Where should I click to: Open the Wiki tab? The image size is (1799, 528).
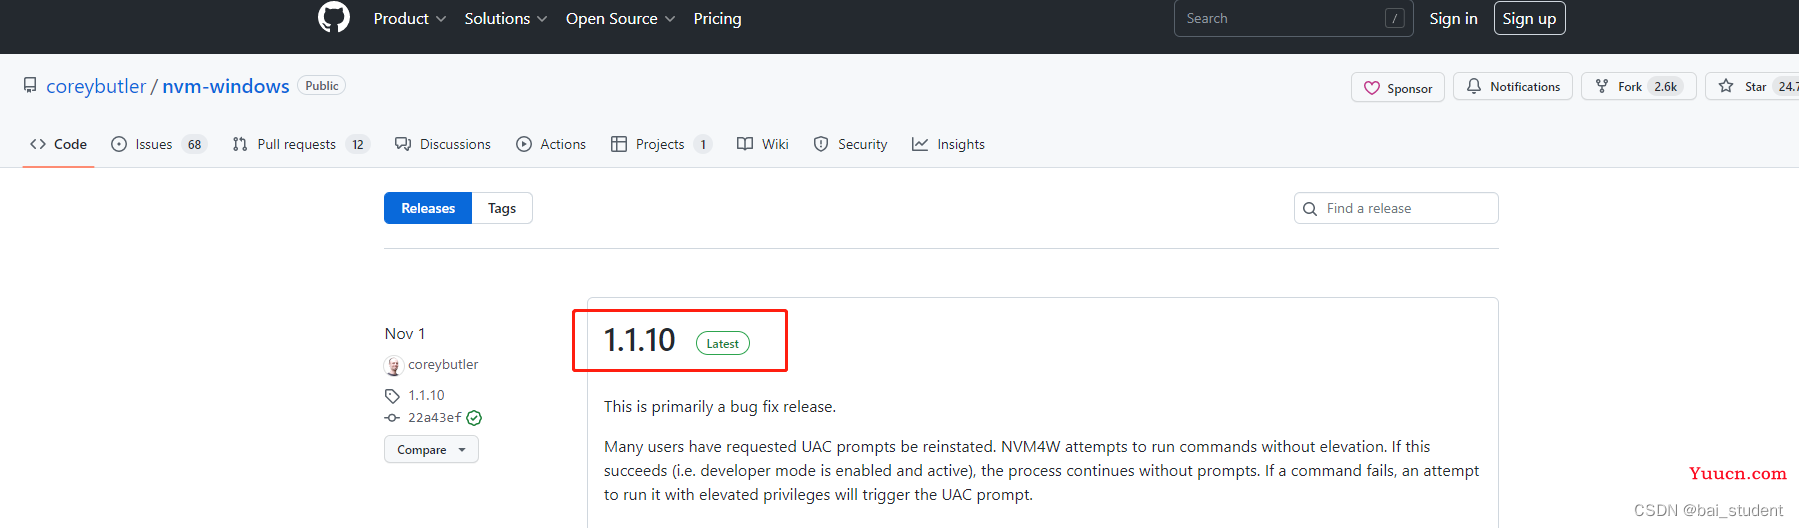[x=762, y=144]
